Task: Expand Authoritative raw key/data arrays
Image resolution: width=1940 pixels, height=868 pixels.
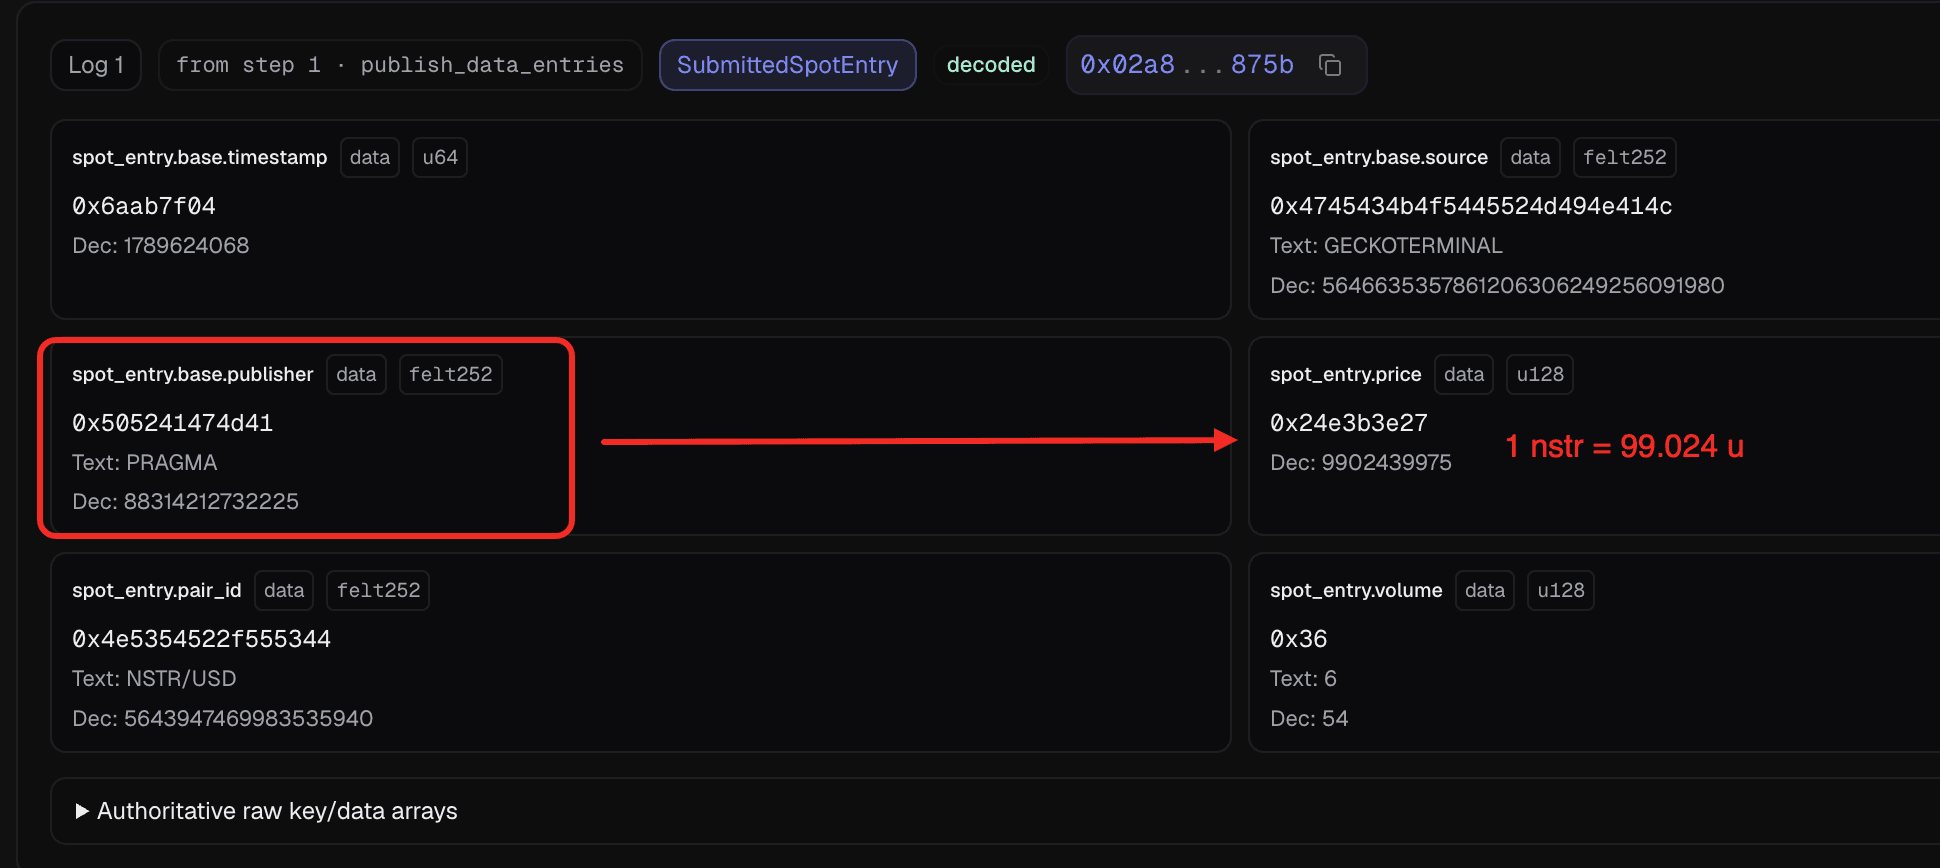Action: point(267,811)
